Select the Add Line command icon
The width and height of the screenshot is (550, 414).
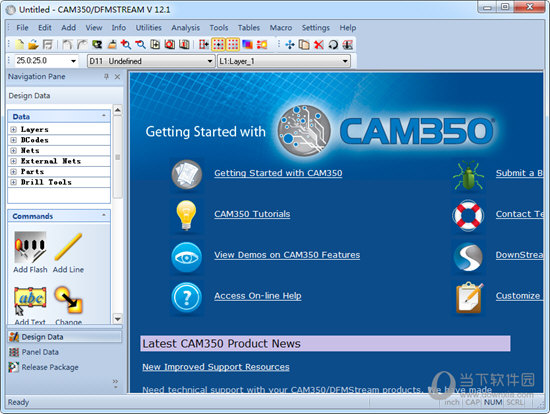coord(68,247)
